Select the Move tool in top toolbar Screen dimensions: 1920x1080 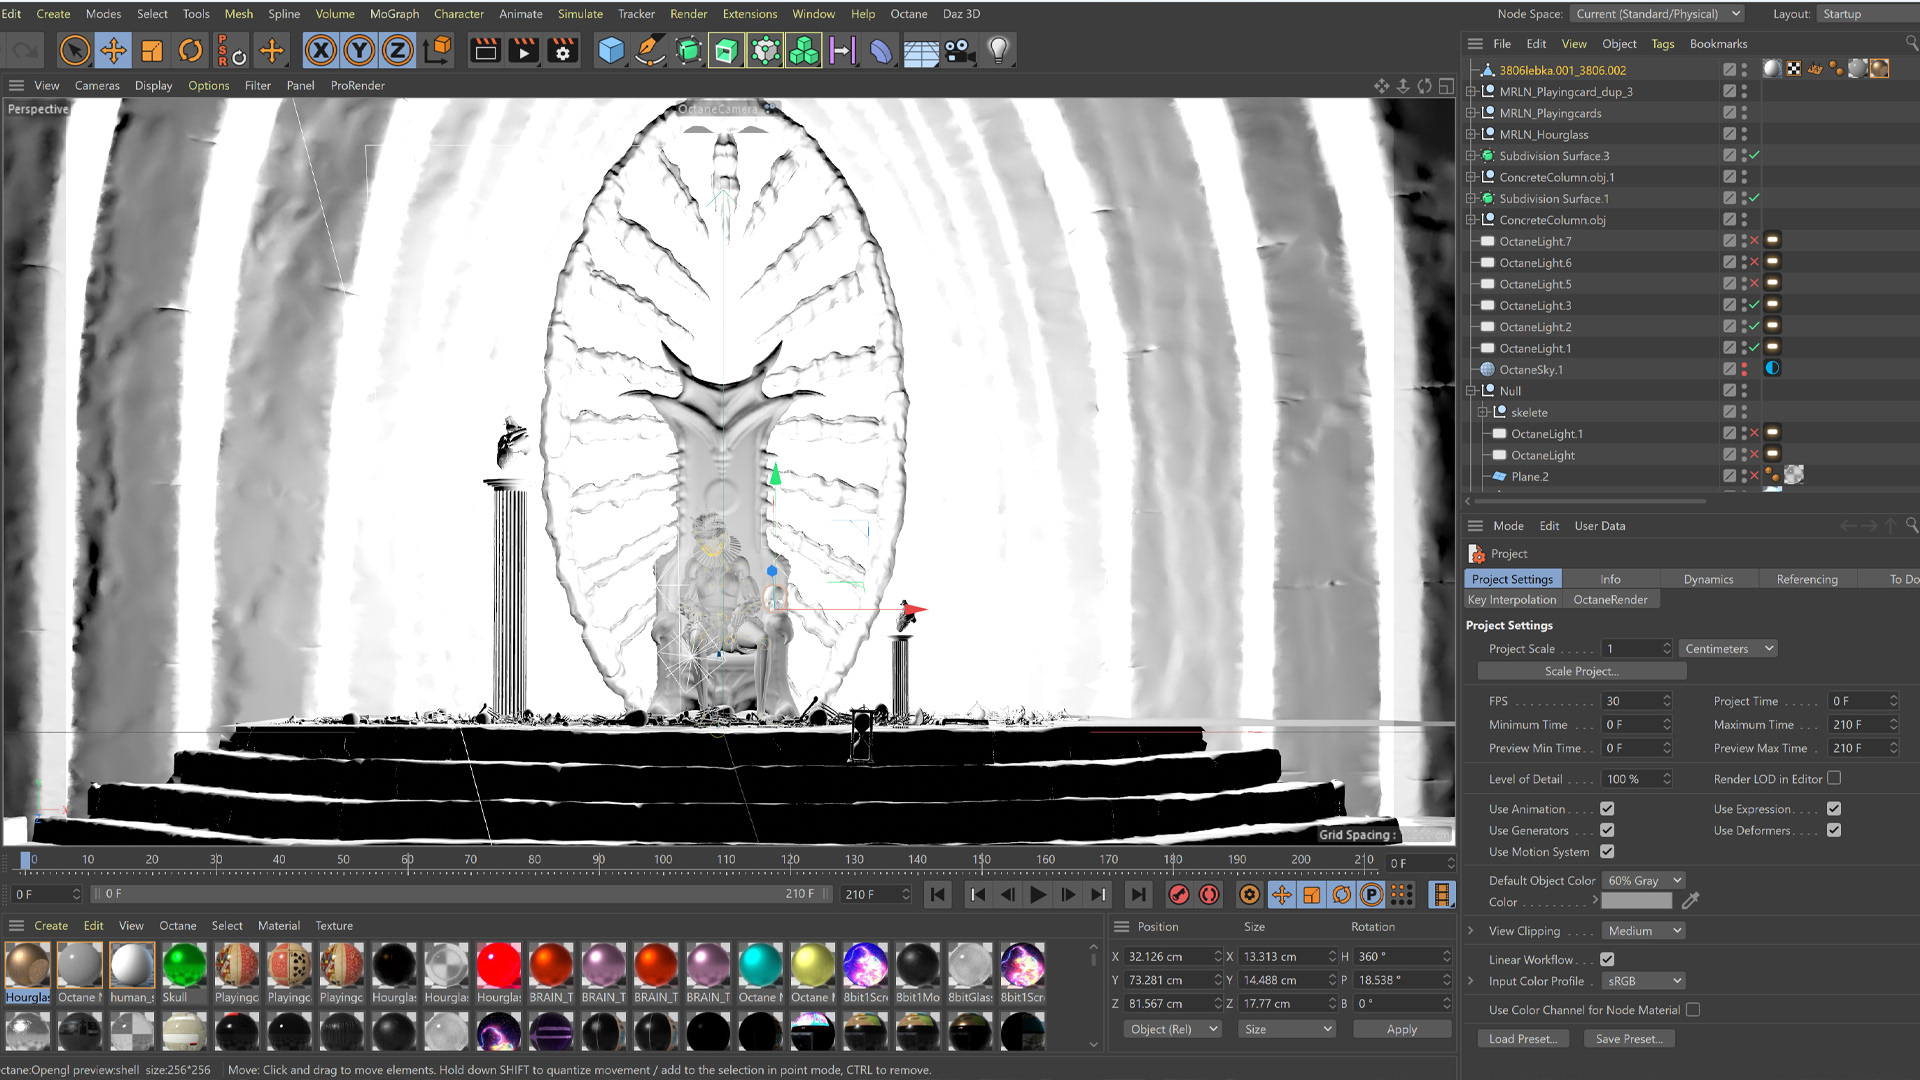(x=113, y=50)
